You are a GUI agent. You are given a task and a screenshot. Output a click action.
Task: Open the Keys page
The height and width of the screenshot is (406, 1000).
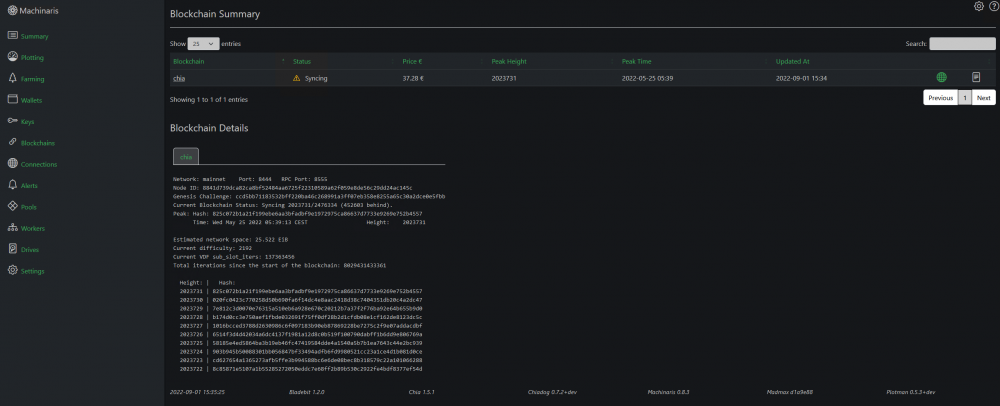pos(27,121)
